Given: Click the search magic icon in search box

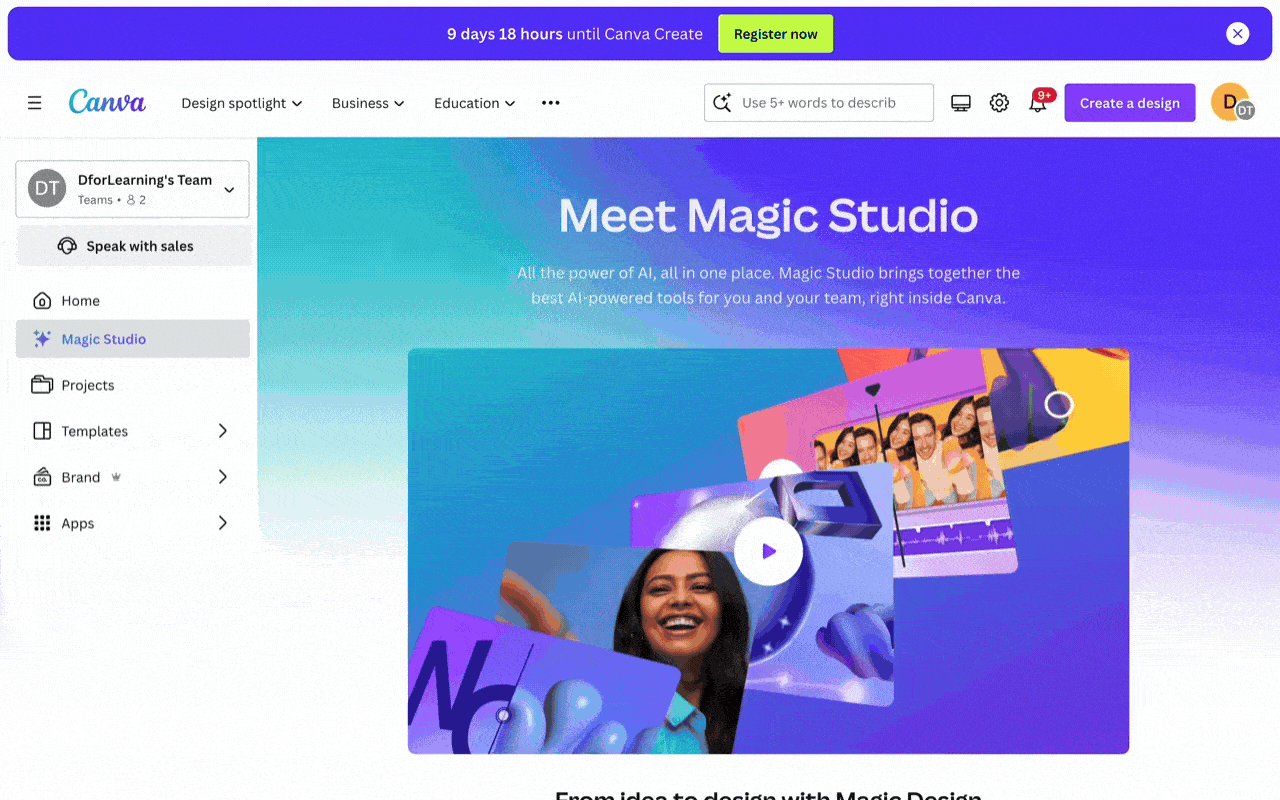Looking at the screenshot, I should click(x=721, y=103).
